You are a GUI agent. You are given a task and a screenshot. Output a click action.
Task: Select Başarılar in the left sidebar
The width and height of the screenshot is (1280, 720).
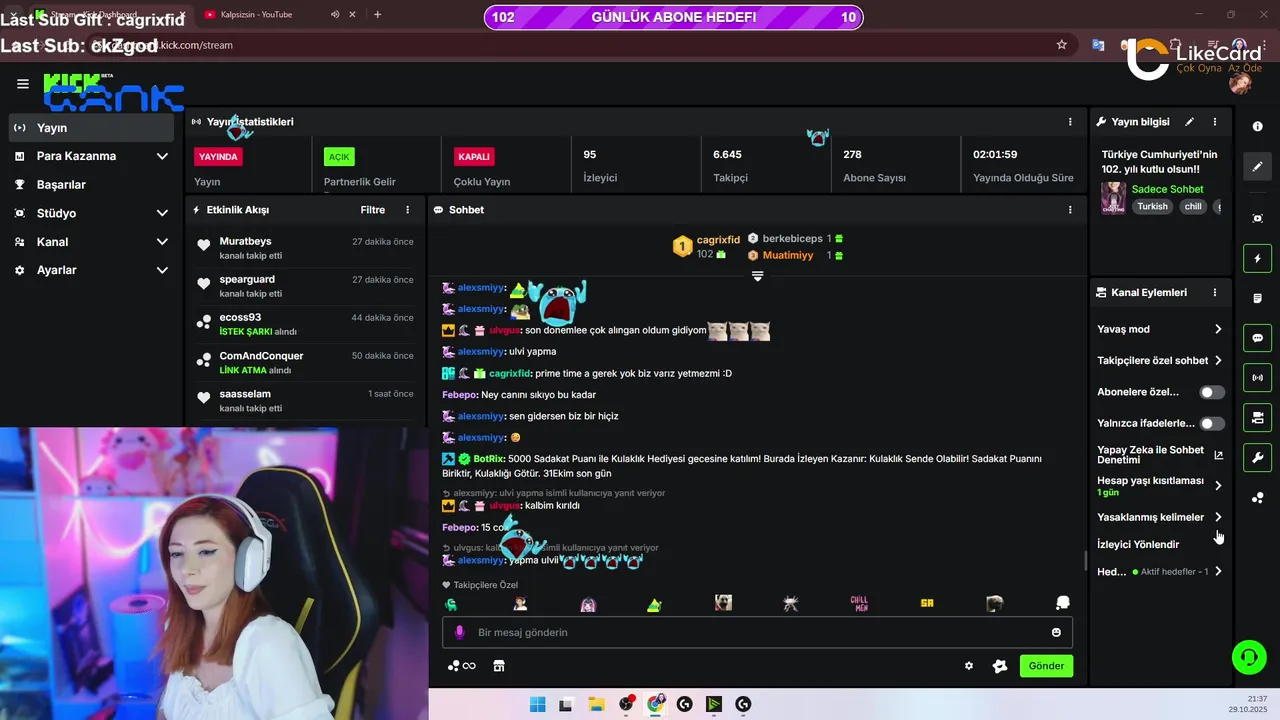coord(92,185)
